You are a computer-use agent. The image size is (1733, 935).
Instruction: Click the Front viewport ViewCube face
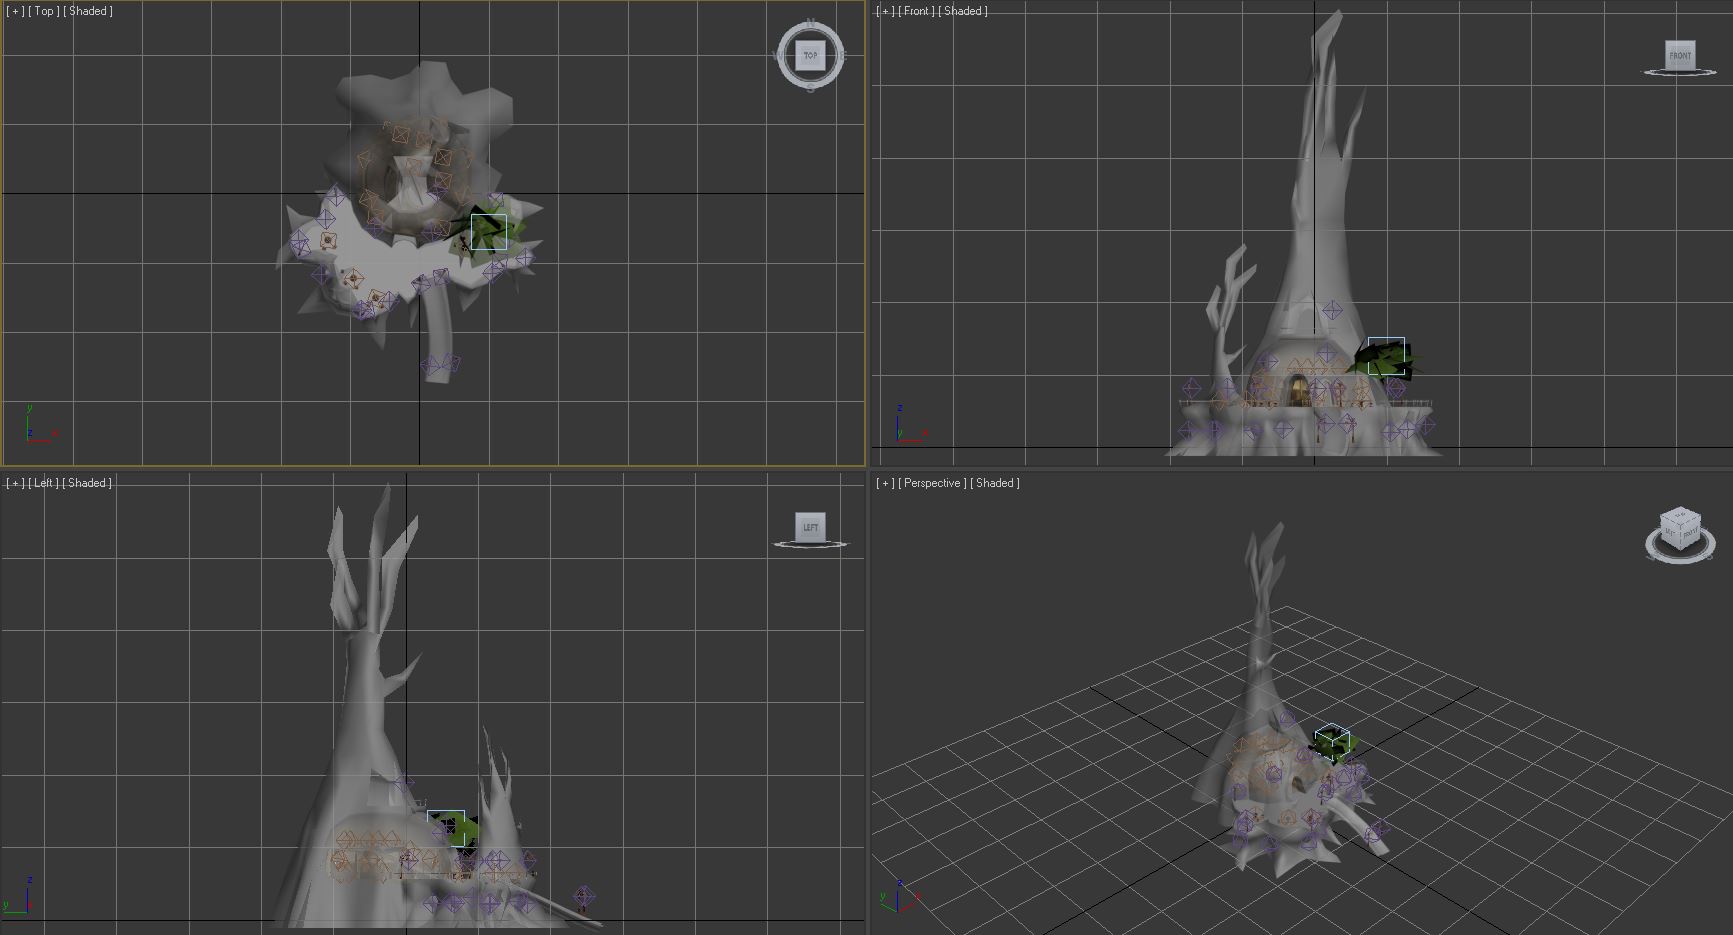[1680, 55]
